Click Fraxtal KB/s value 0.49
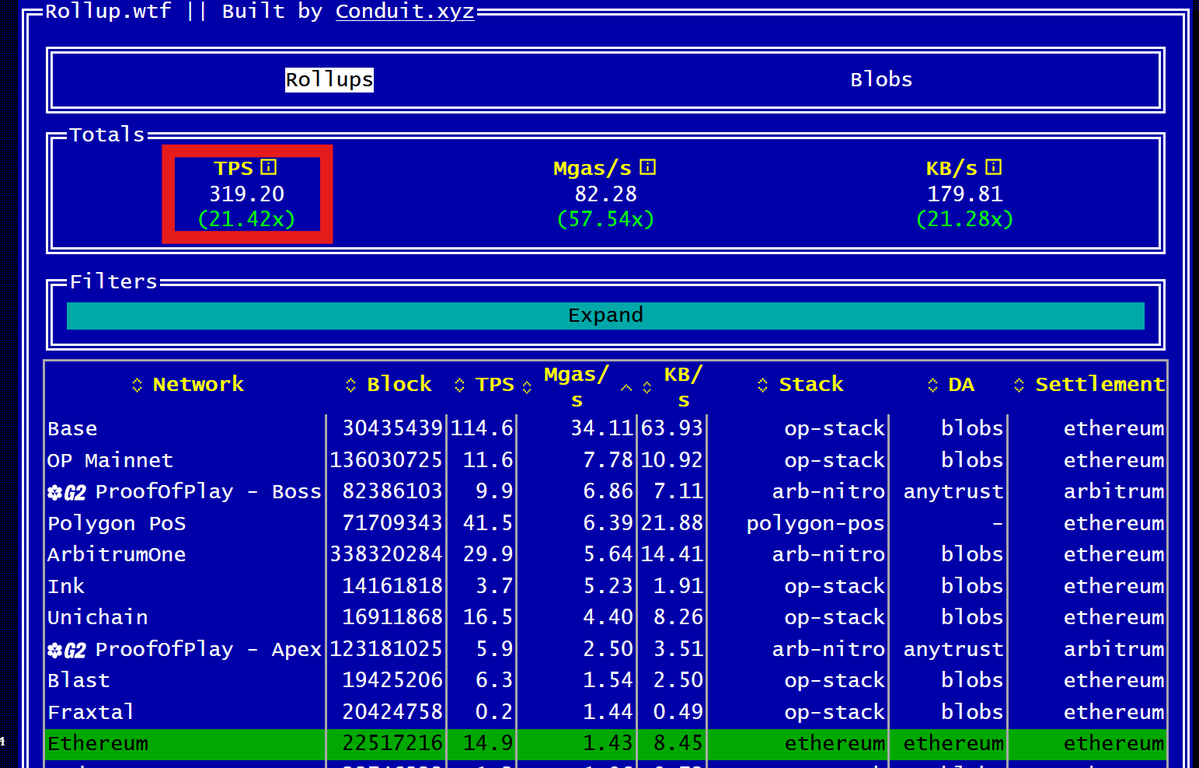1199x768 pixels. pyautogui.click(x=677, y=711)
